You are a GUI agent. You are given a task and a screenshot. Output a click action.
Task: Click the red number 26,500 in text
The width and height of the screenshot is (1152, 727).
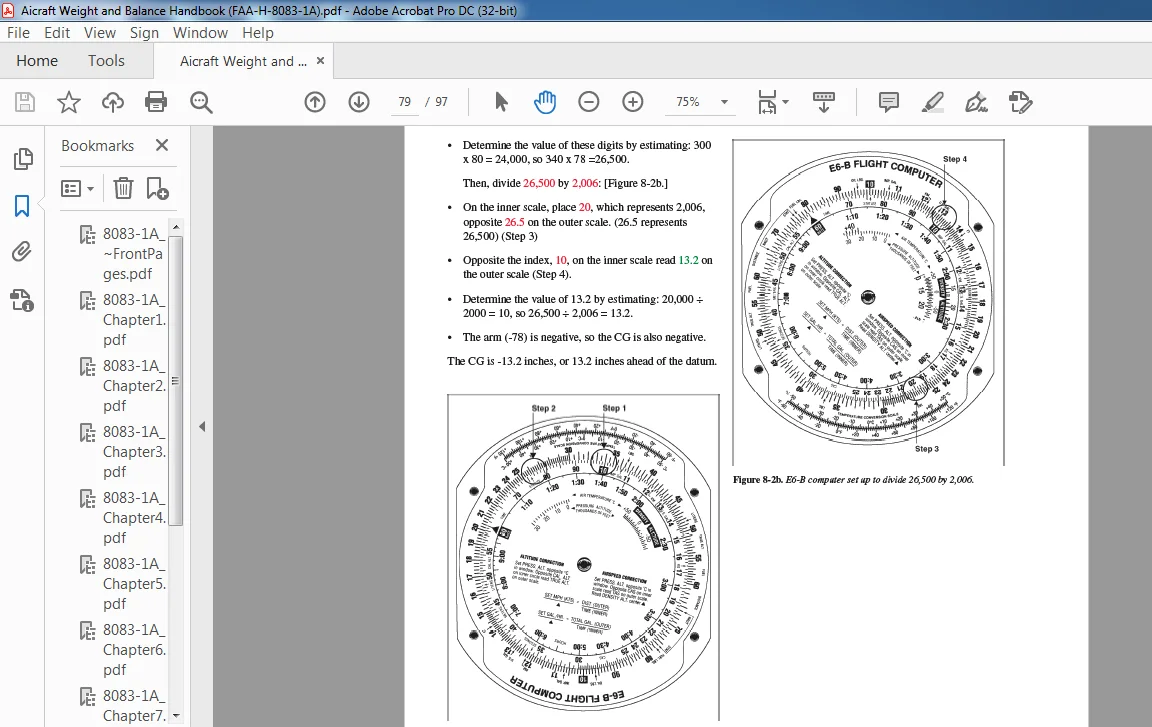[x=539, y=183]
